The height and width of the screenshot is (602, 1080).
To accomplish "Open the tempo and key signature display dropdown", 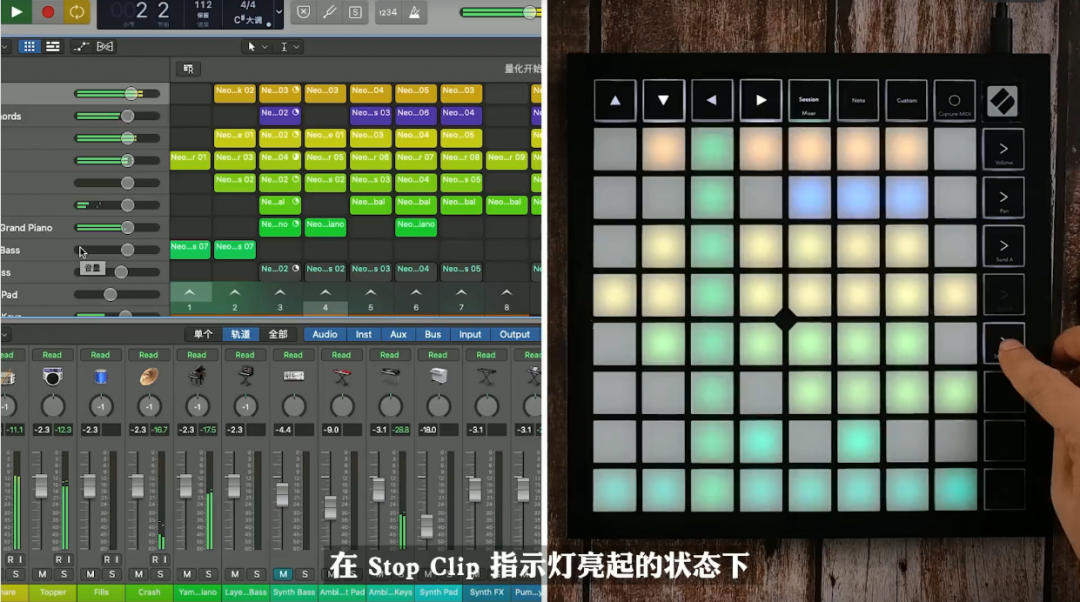I will (x=278, y=12).
